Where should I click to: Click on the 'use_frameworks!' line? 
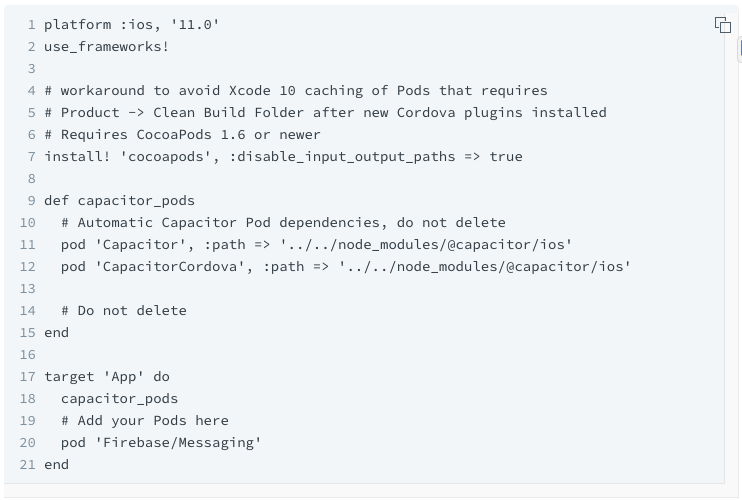click(106, 46)
